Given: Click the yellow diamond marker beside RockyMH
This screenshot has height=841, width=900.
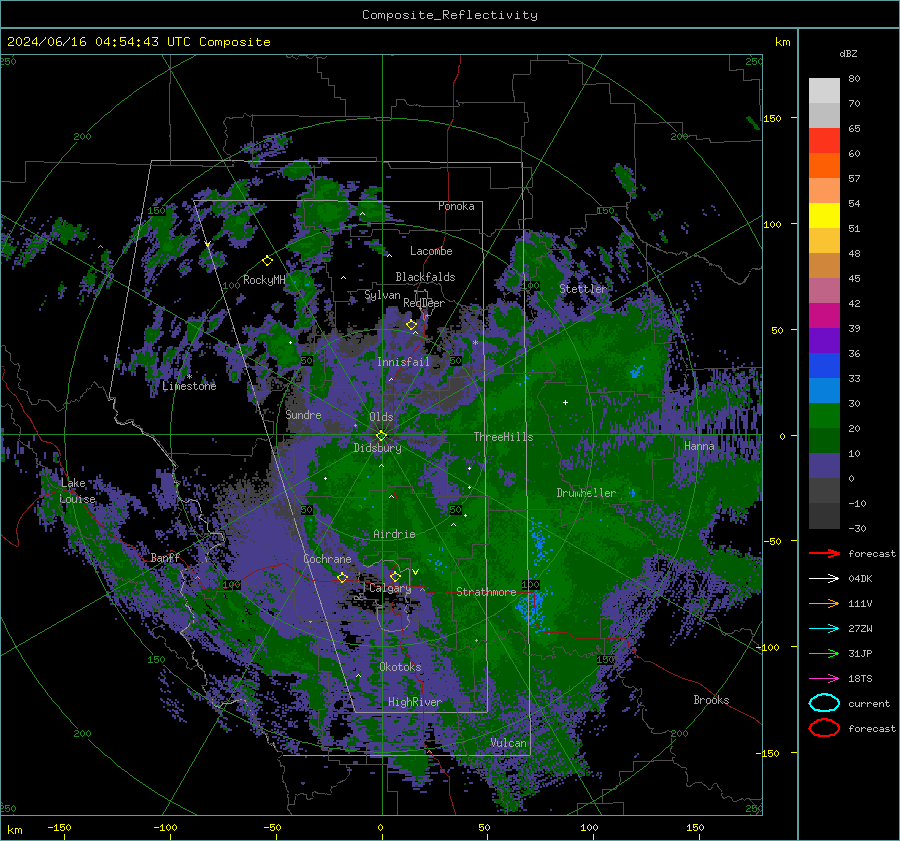Looking at the screenshot, I should coord(267,261).
